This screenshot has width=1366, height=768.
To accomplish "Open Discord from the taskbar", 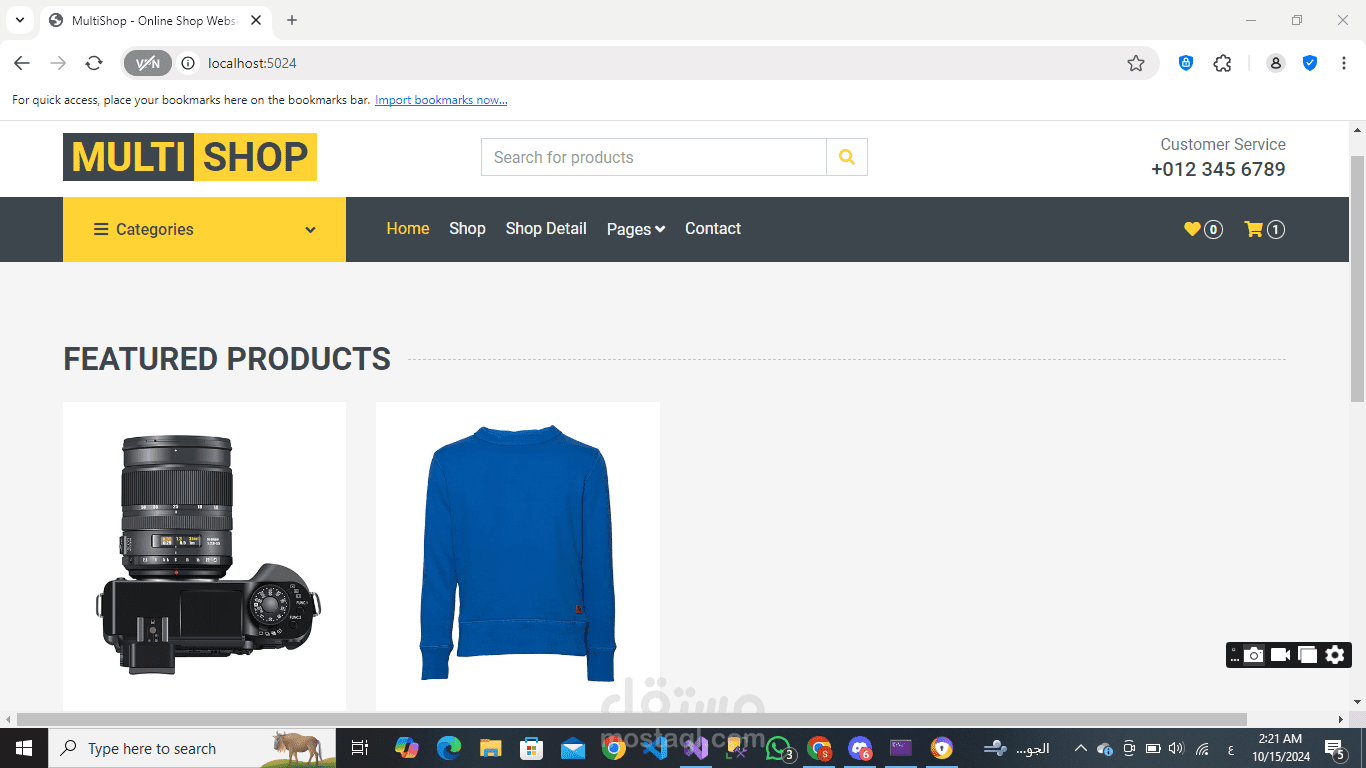I will click(860, 748).
